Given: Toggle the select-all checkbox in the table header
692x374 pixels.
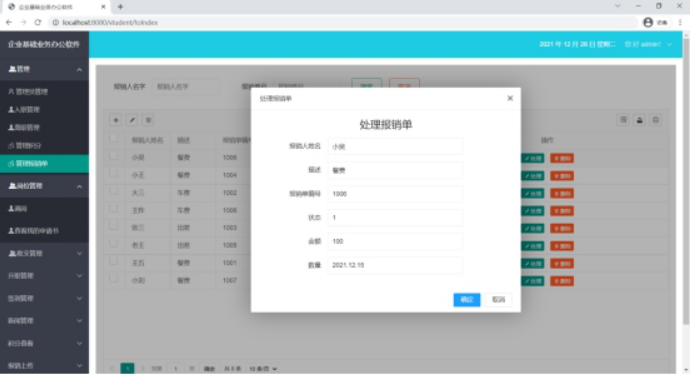Looking at the screenshot, I should point(113,138).
